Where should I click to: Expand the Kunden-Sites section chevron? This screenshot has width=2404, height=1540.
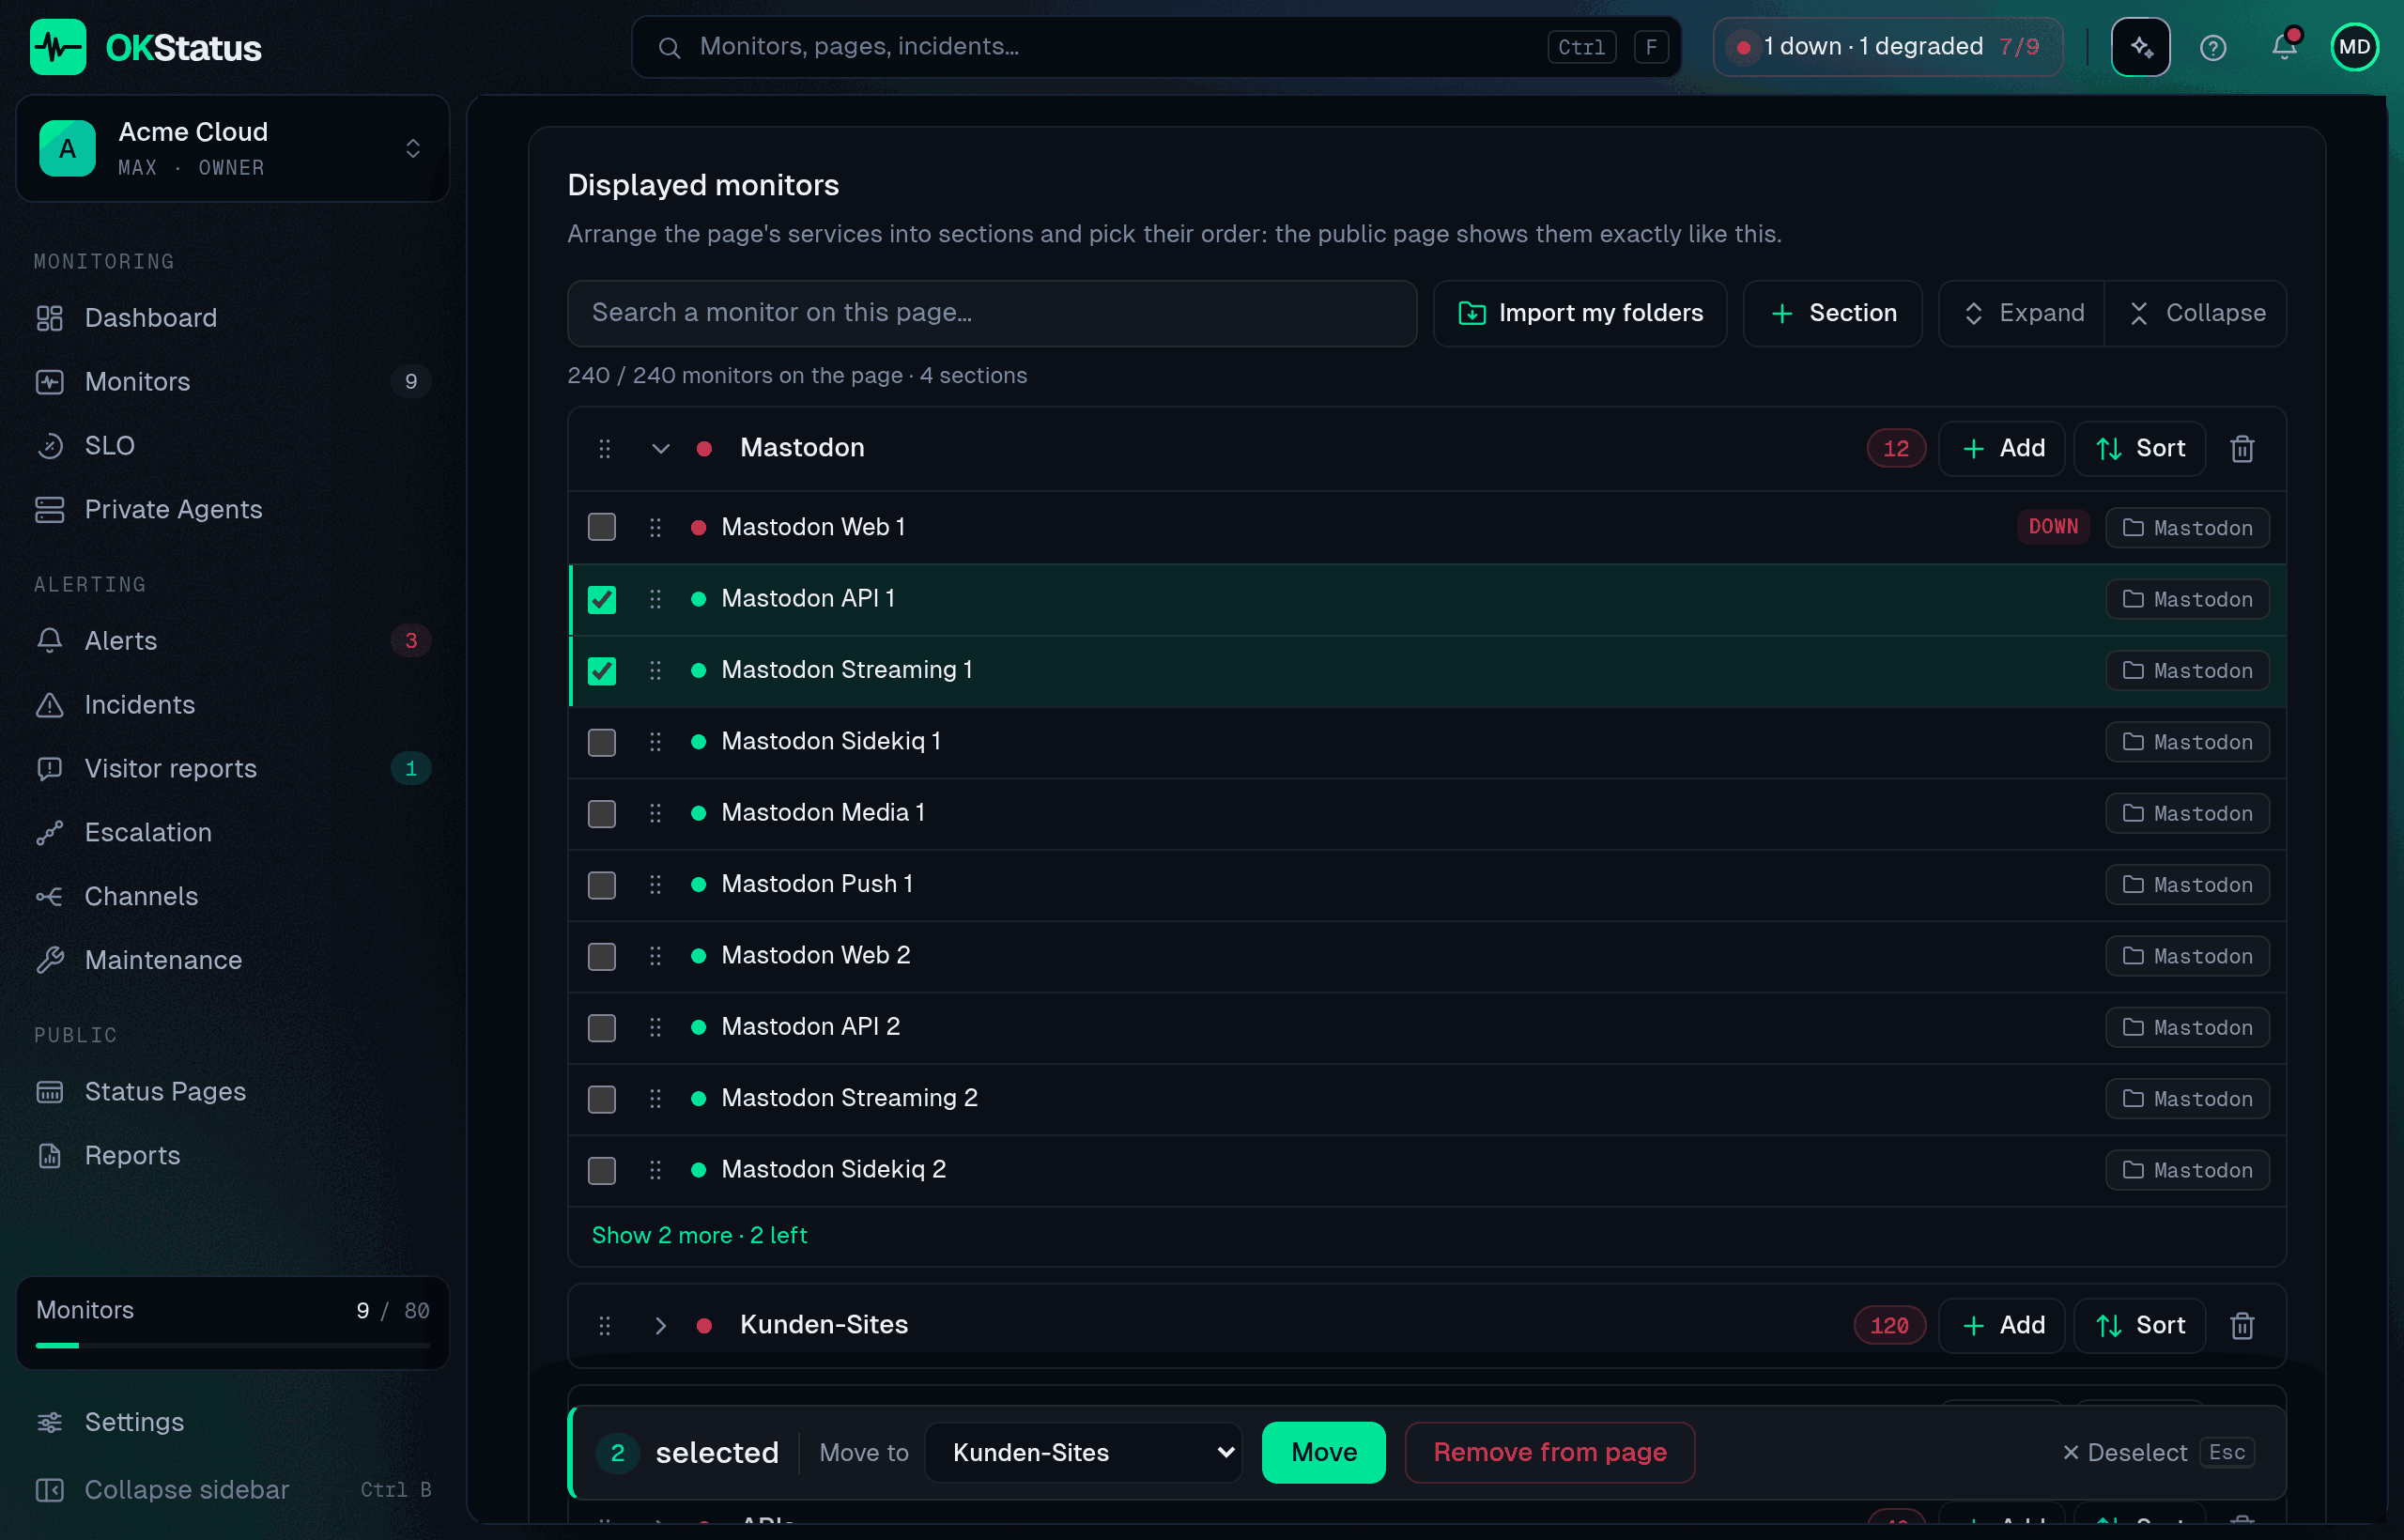coord(660,1325)
